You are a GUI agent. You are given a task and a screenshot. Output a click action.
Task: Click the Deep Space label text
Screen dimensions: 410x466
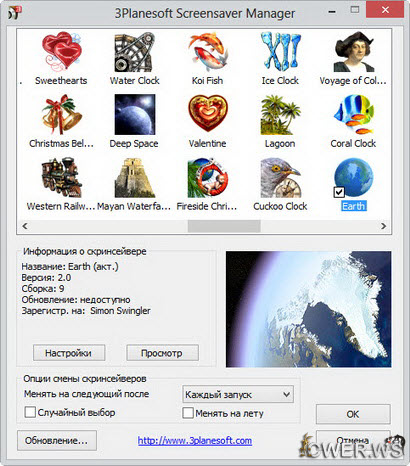[134, 144]
